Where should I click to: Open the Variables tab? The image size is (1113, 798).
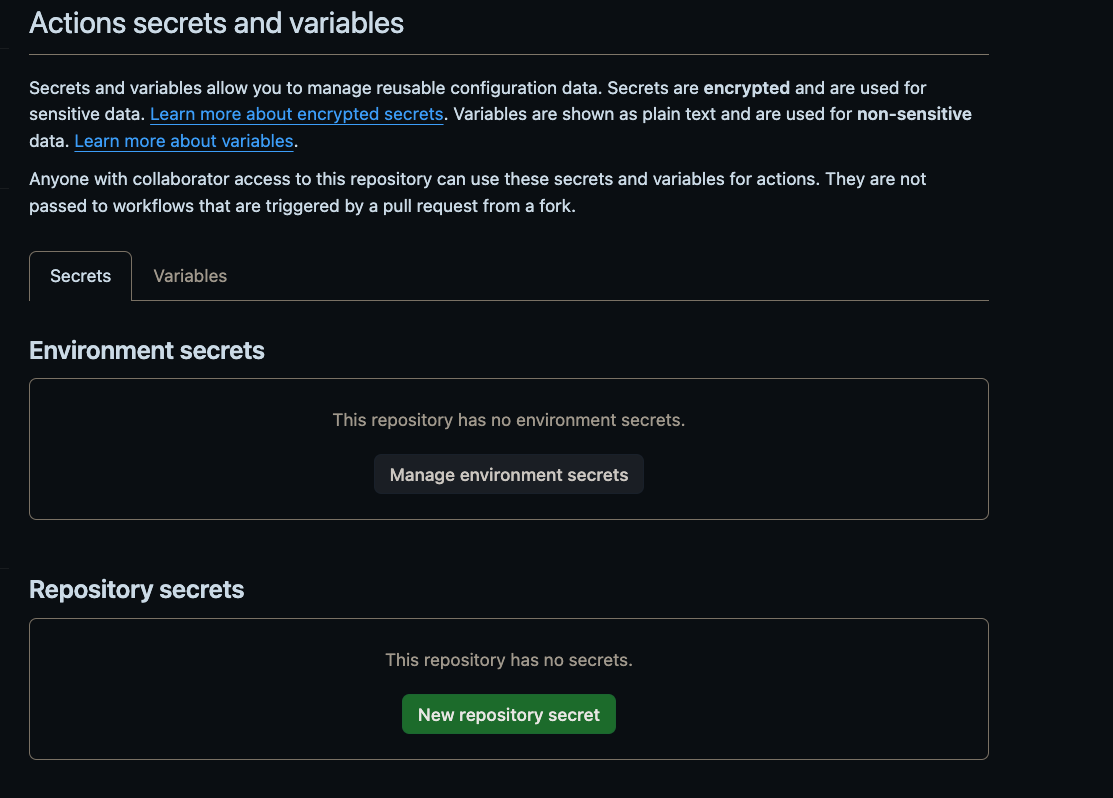[x=190, y=276]
